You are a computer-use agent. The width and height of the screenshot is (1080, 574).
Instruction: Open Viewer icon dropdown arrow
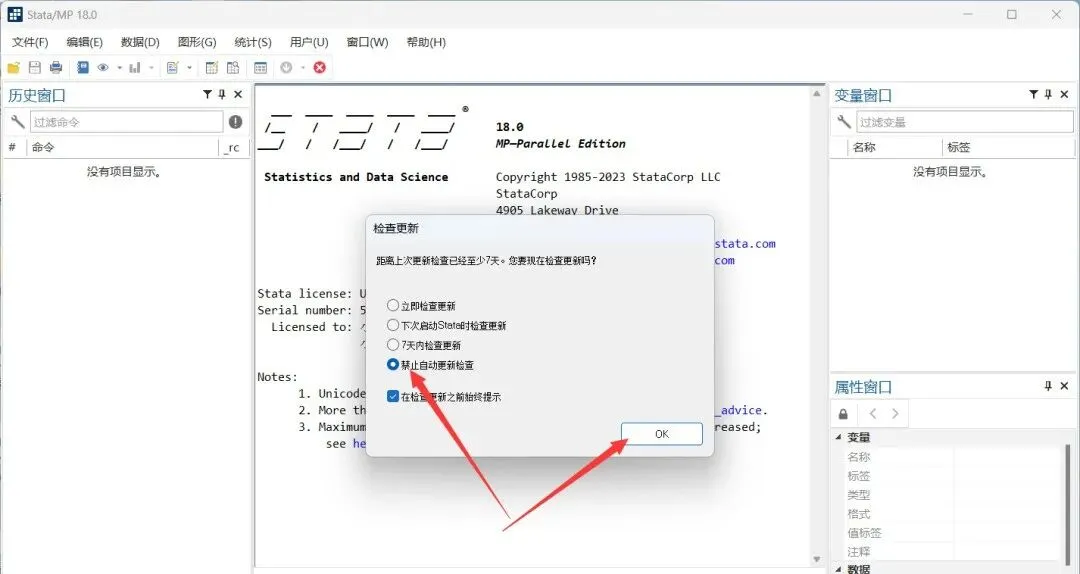pyautogui.click(x=119, y=68)
